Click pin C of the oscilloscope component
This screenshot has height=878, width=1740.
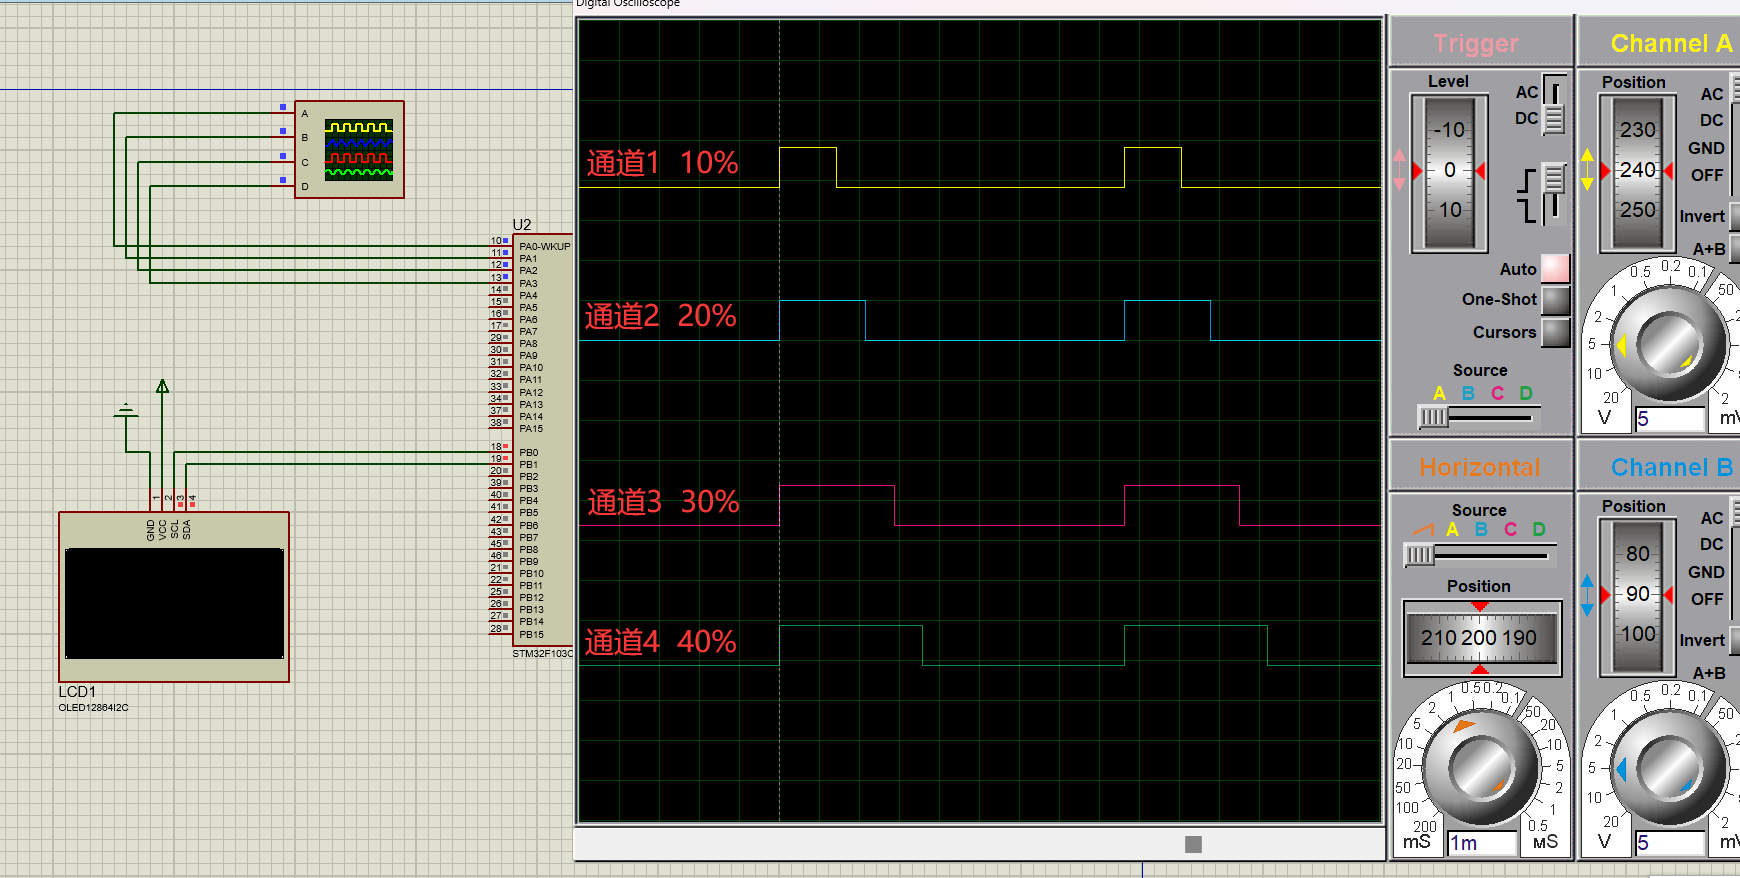pyautogui.click(x=304, y=162)
